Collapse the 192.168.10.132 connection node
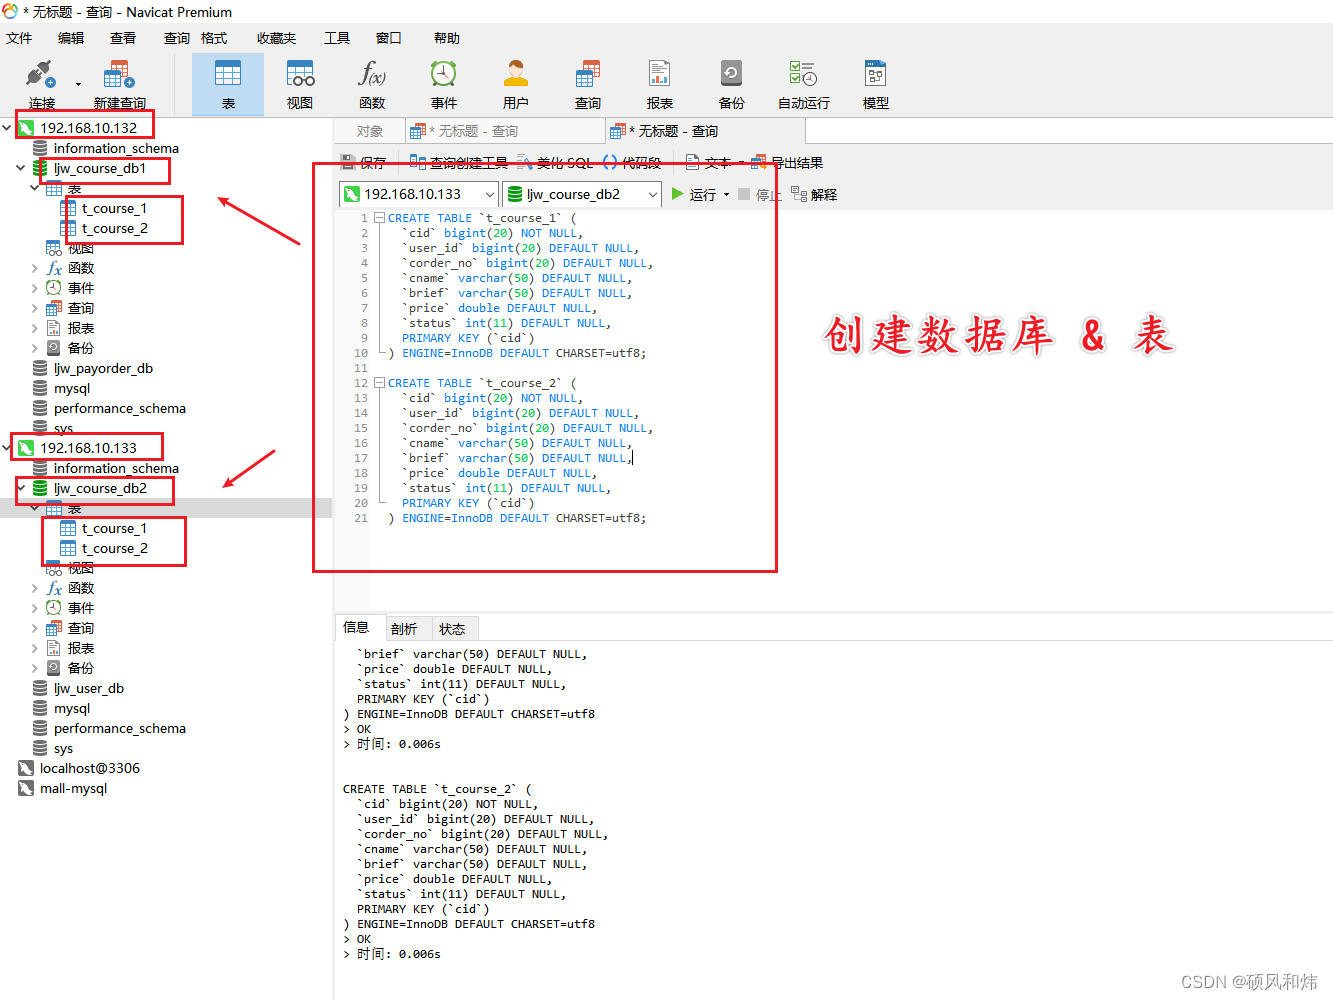1333x1000 pixels. (7, 128)
